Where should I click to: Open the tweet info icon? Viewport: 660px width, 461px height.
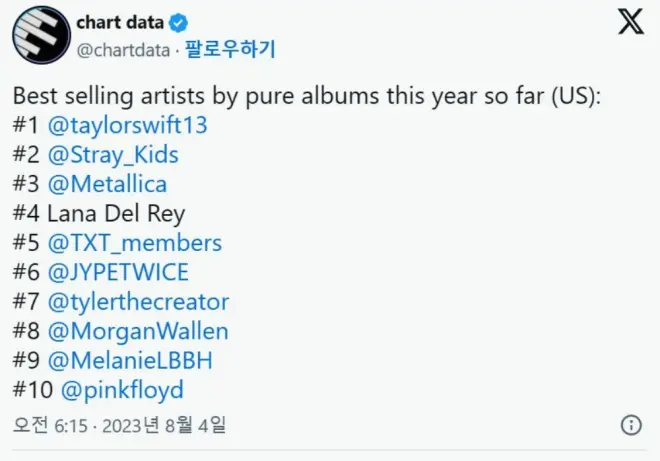tap(631, 425)
